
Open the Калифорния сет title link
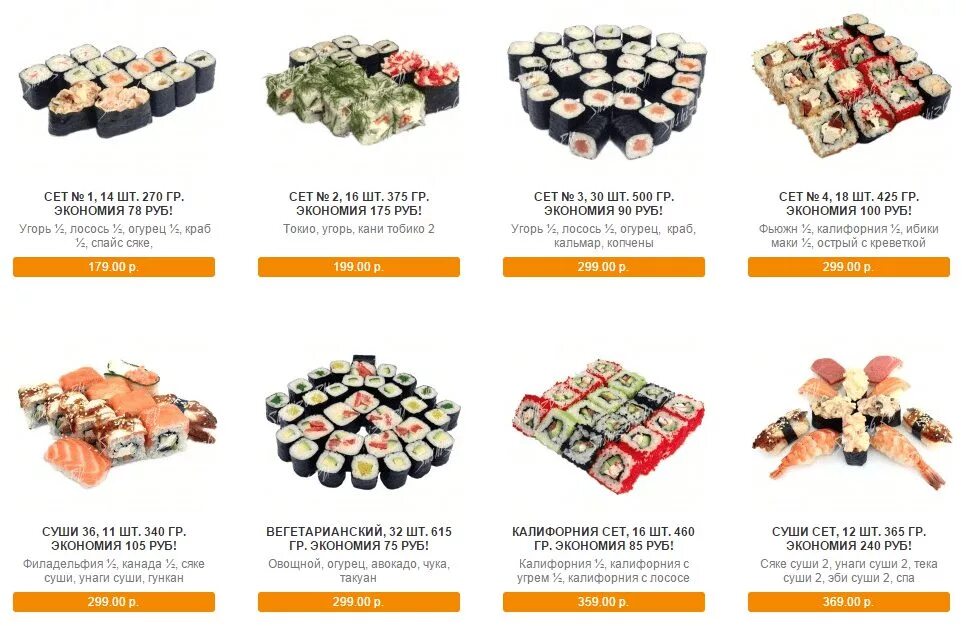(x=604, y=539)
